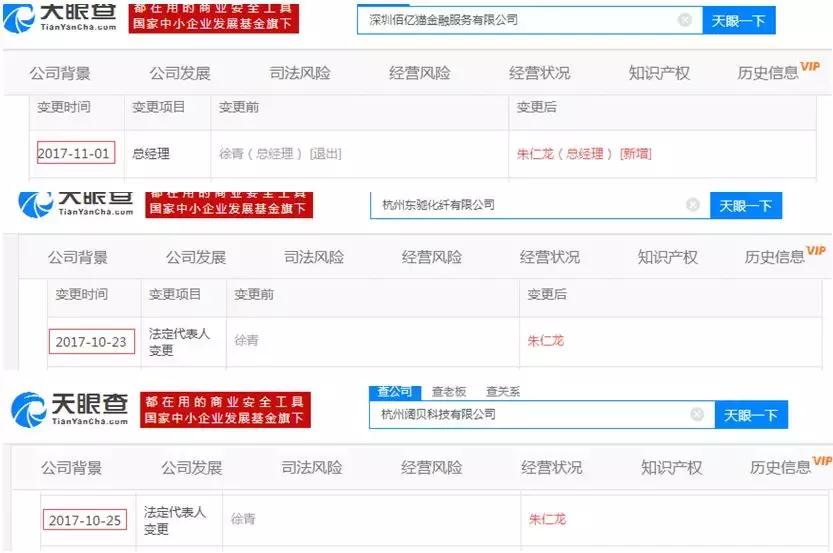Click 徐青 in the 2017-10-23 row
This screenshot has height=553, width=833.
246,341
